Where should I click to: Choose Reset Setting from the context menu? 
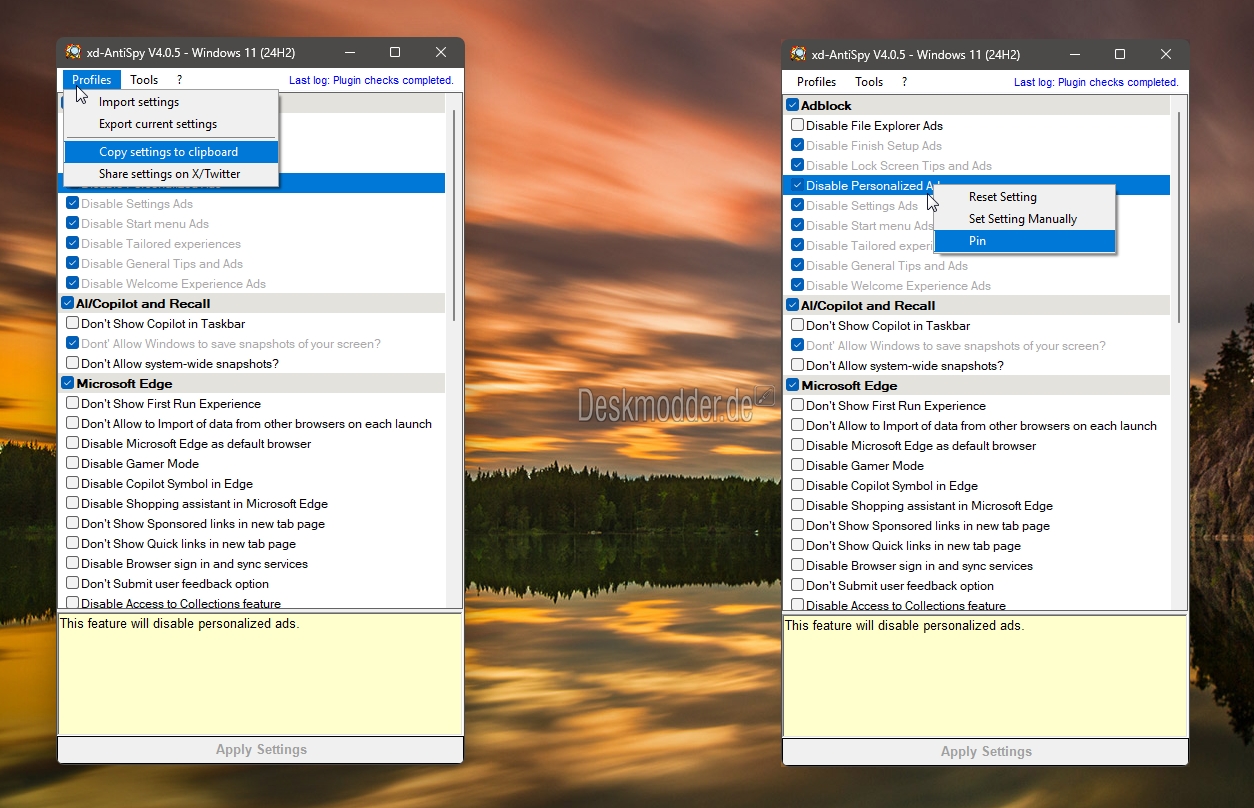(1025, 197)
